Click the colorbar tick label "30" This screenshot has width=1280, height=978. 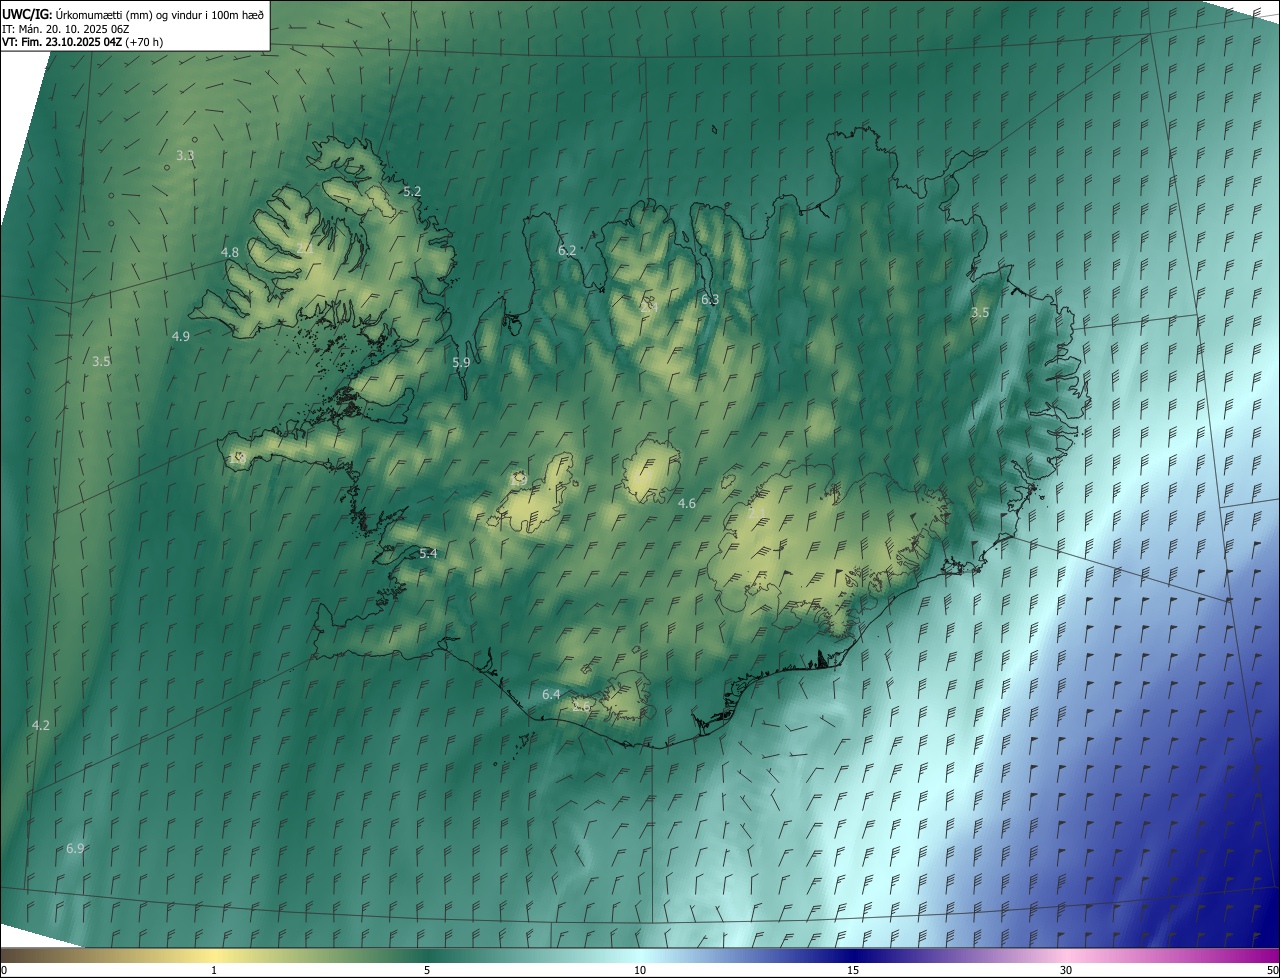click(1066, 971)
